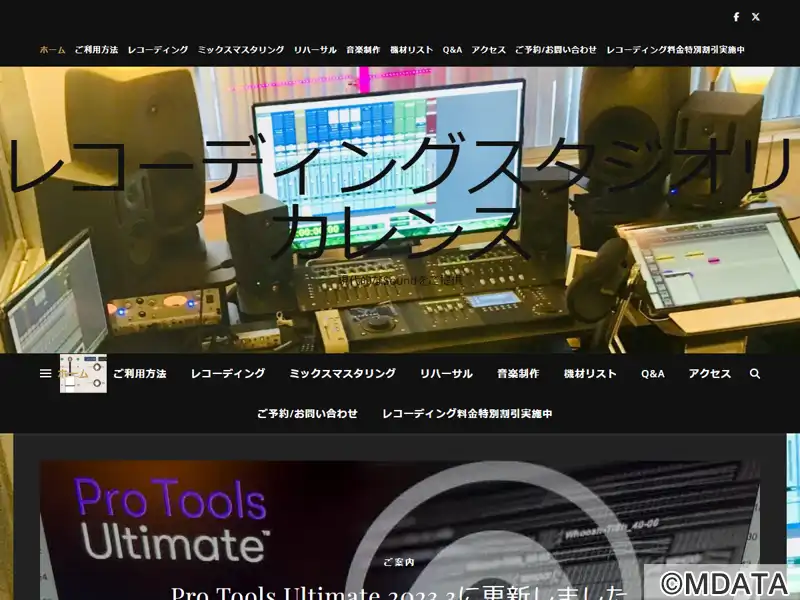Open the Pro Tools Ultimate 2023.3 post title
This screenshot has width=800, height=600.
pyautogui.click(x=399, y=592)
